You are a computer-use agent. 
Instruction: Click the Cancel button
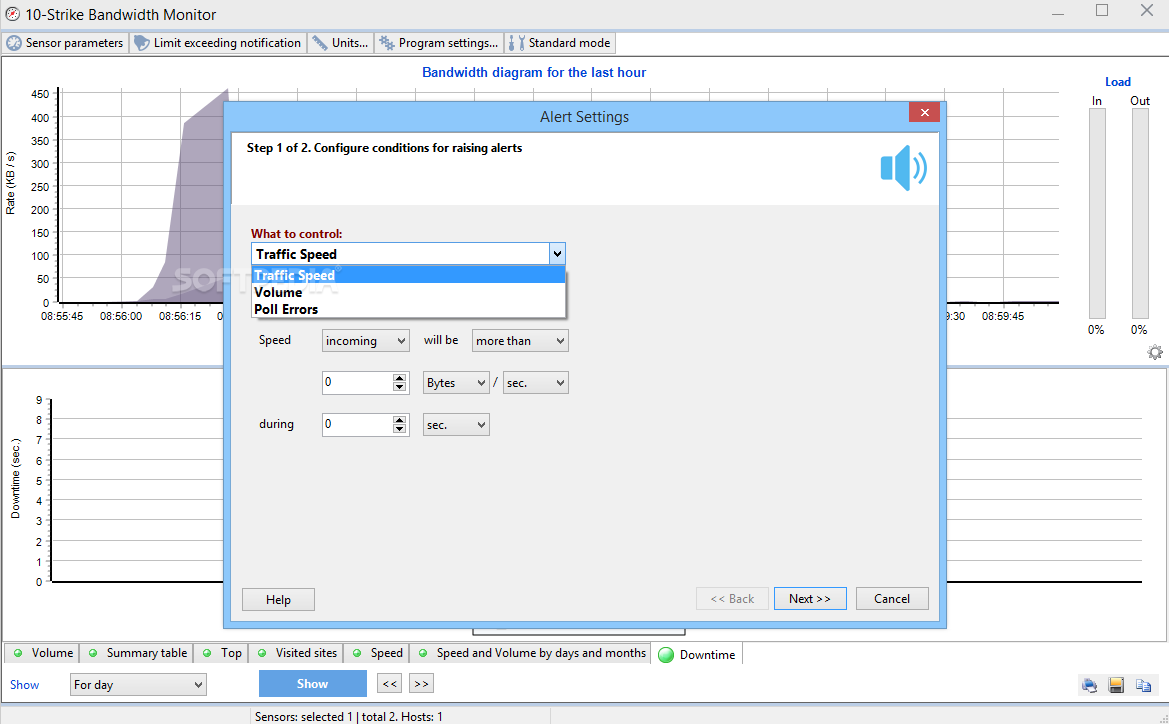(x=892, y=599)
